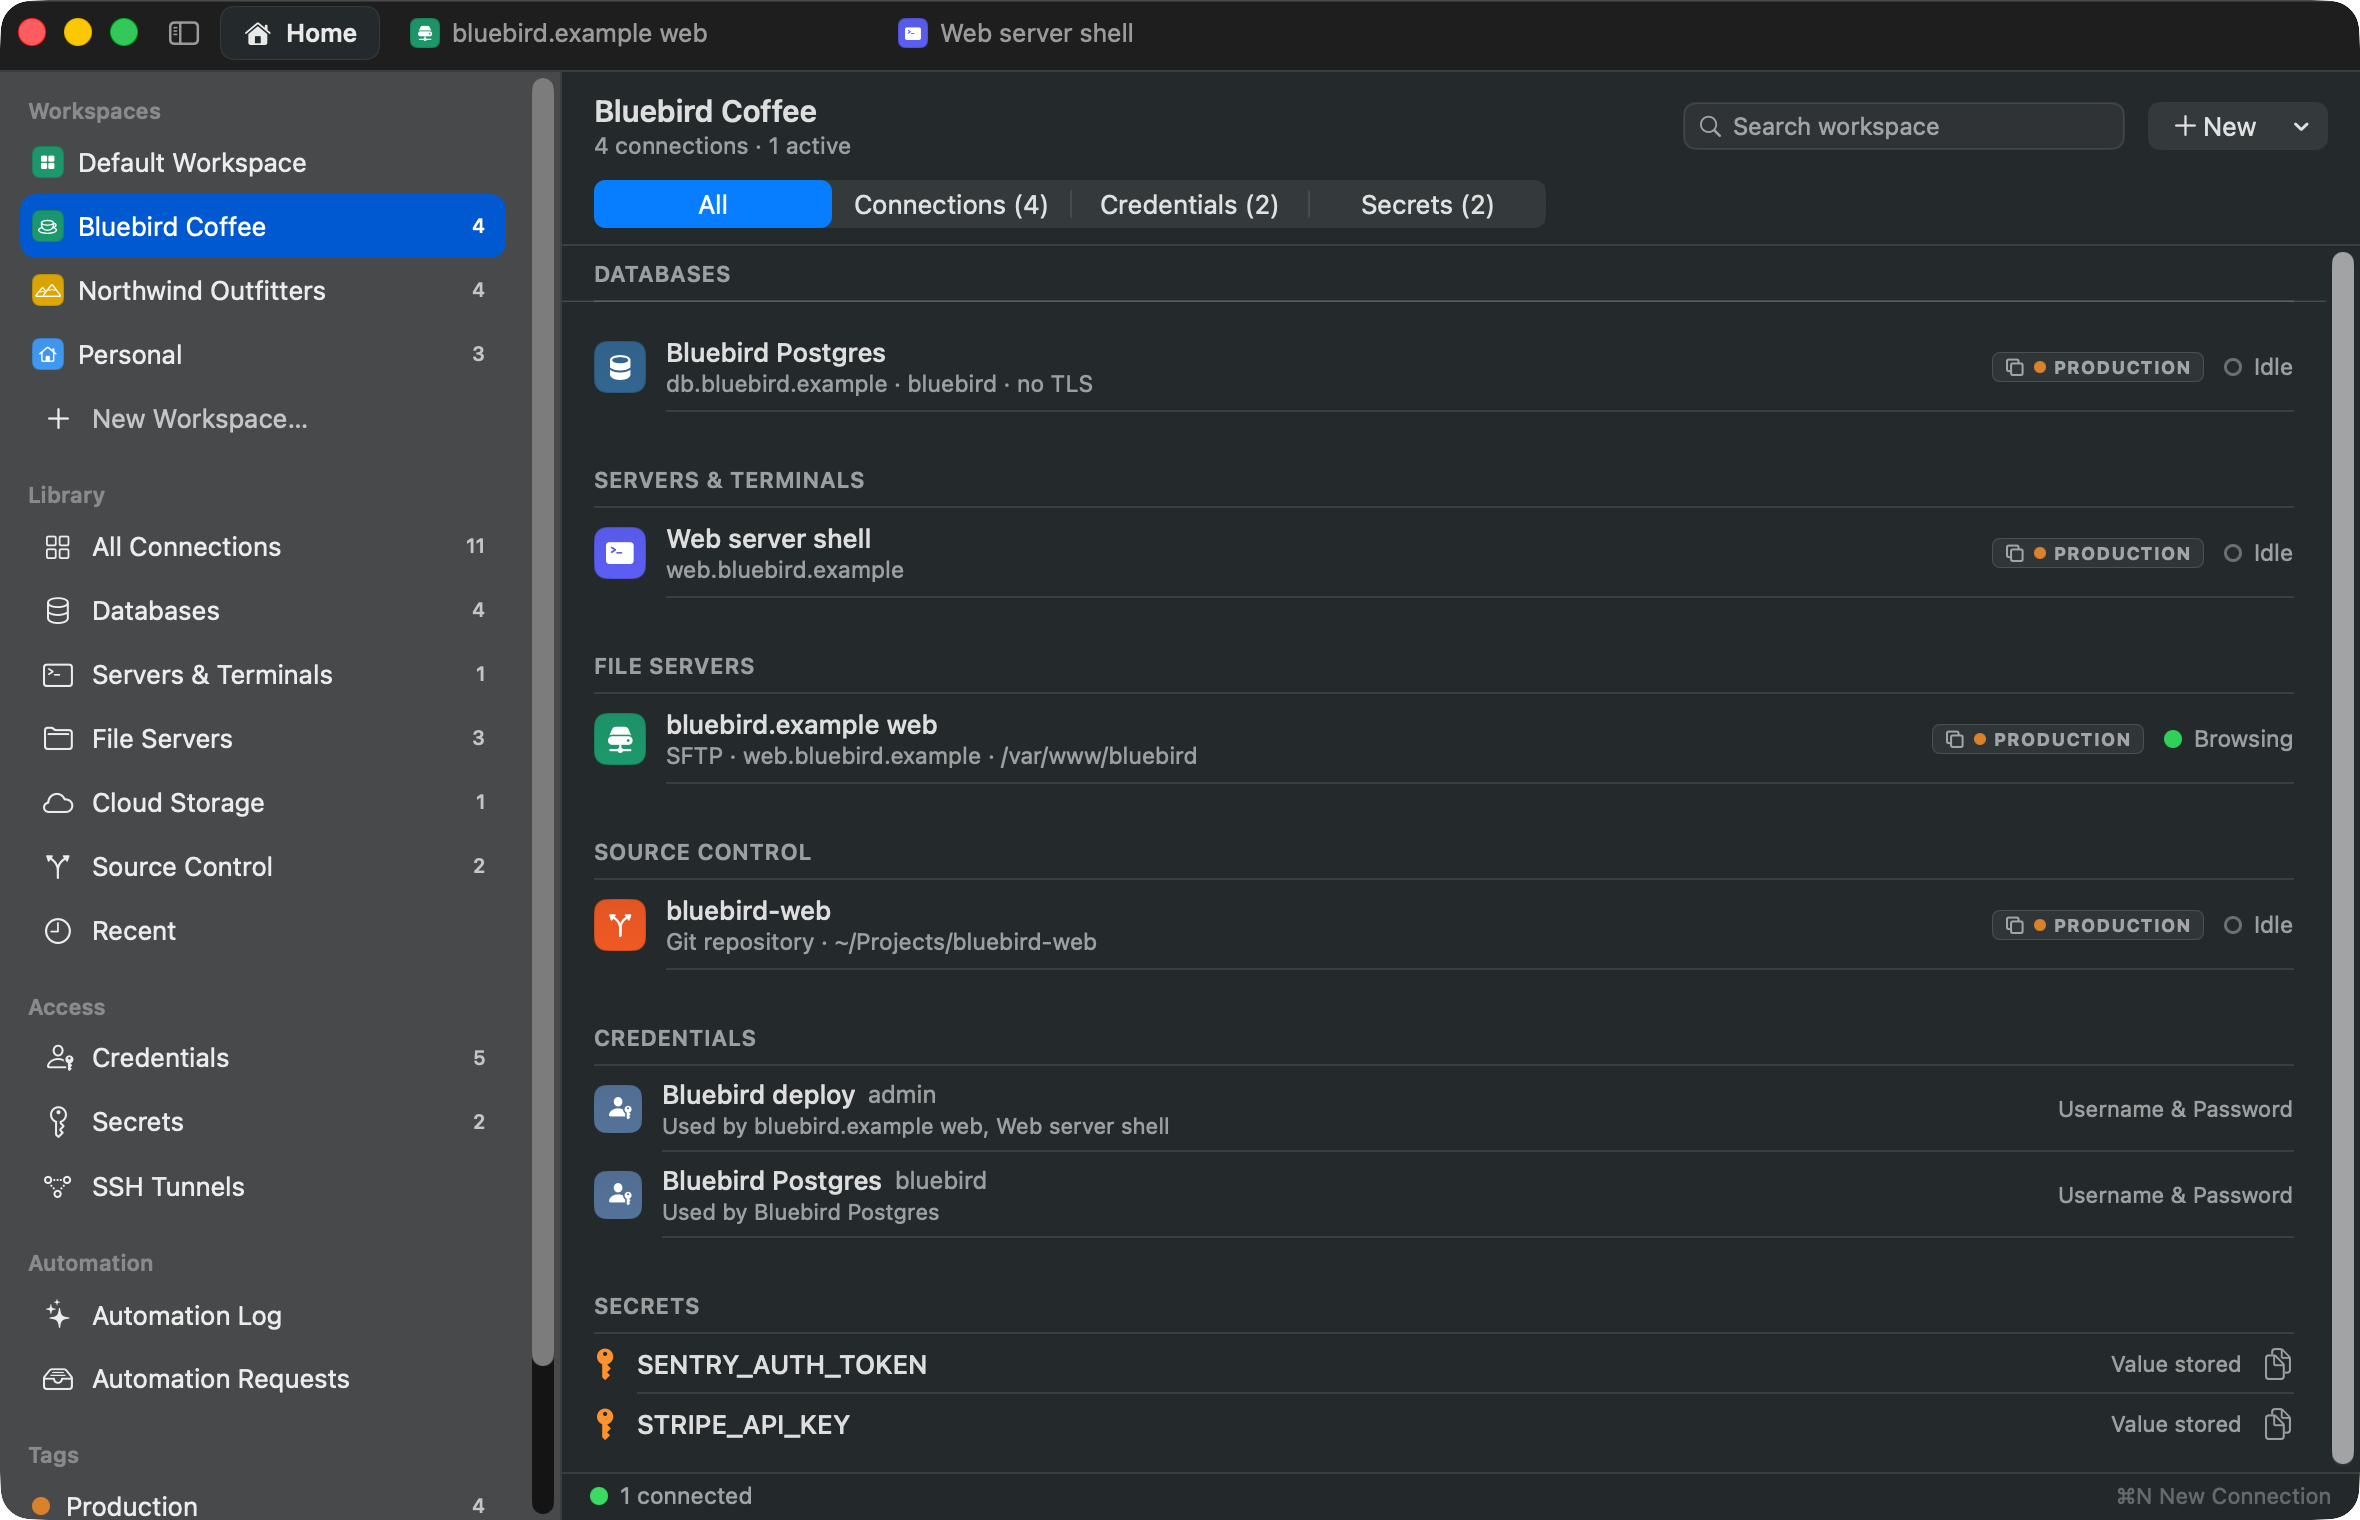
Task: Click the Bluebird deploy credential icon
Action: click(618, 1109)
